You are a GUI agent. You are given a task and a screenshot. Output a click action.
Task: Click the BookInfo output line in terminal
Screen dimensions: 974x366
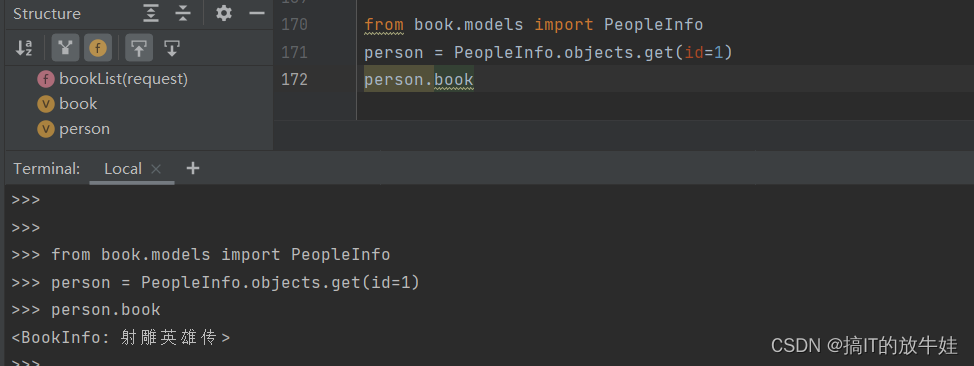[121, 337]
